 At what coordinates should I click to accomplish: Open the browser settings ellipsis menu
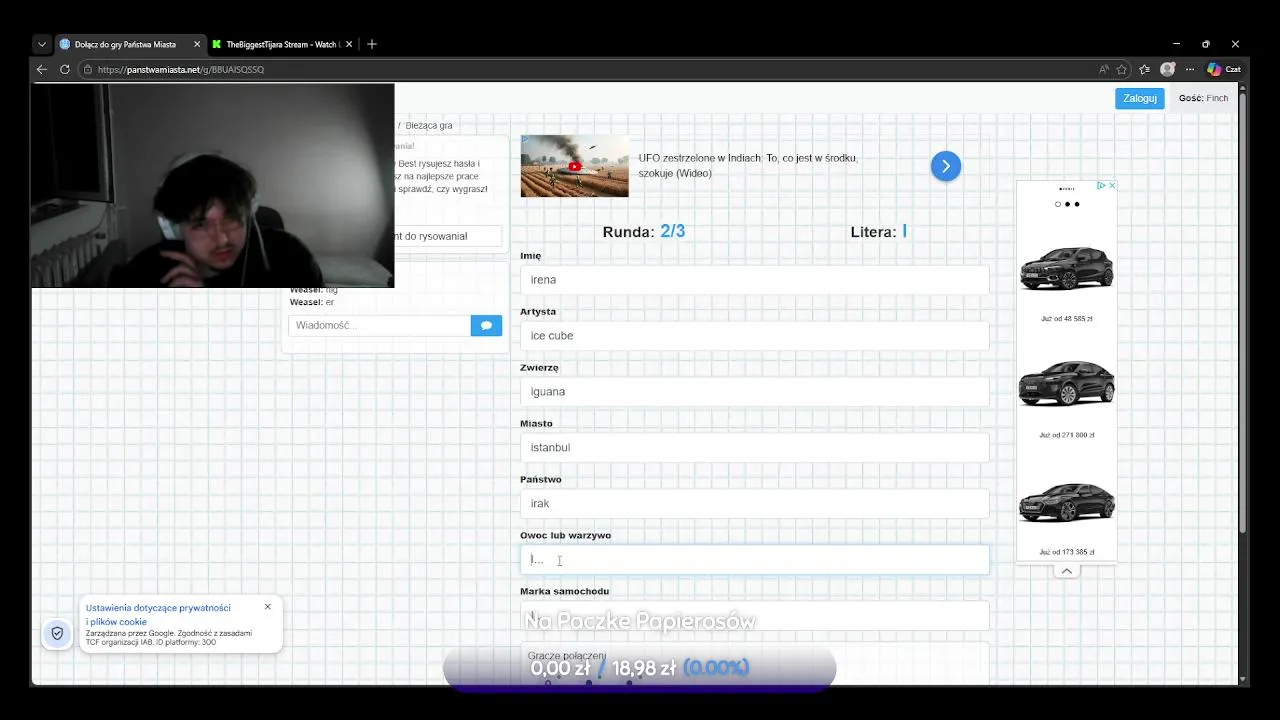point(1190,70)
